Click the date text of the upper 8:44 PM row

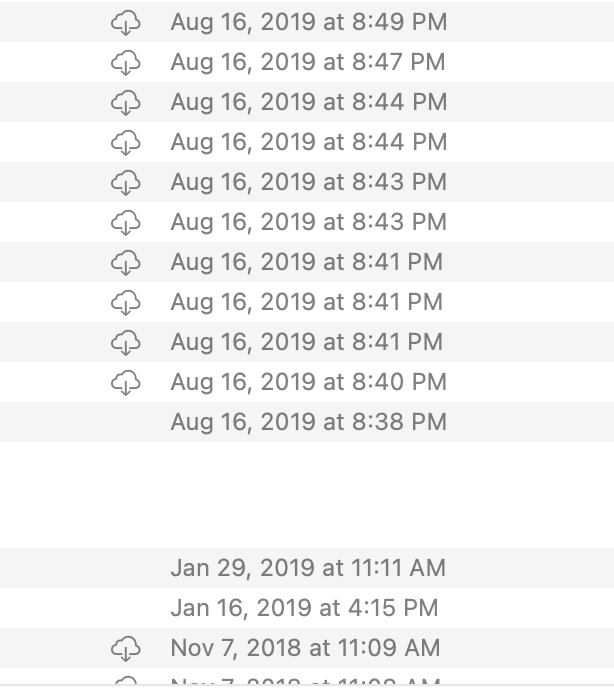click(309, 102)
